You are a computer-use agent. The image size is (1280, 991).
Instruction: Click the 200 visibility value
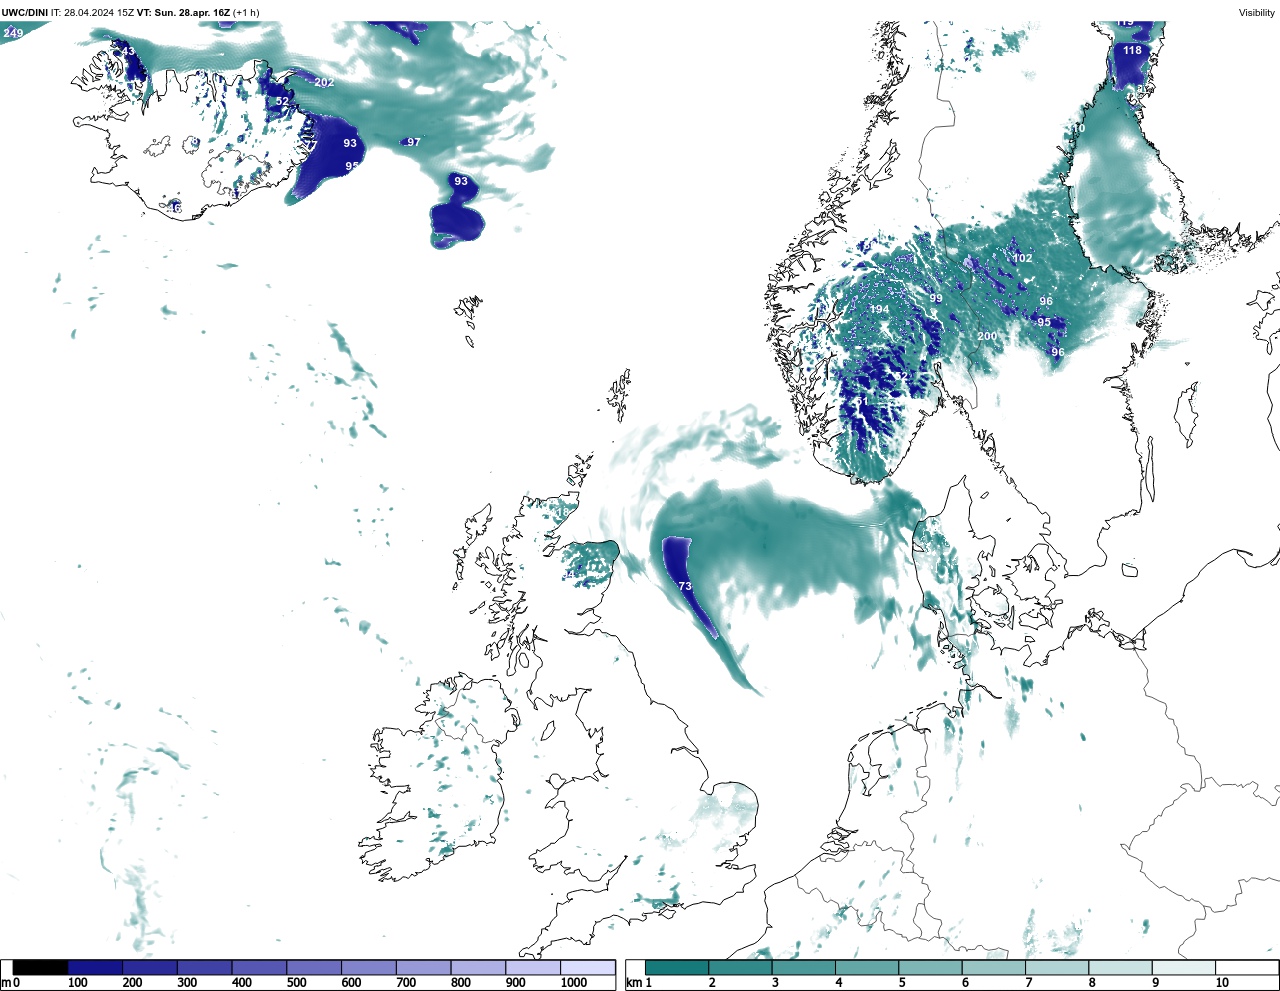(987, 336)
